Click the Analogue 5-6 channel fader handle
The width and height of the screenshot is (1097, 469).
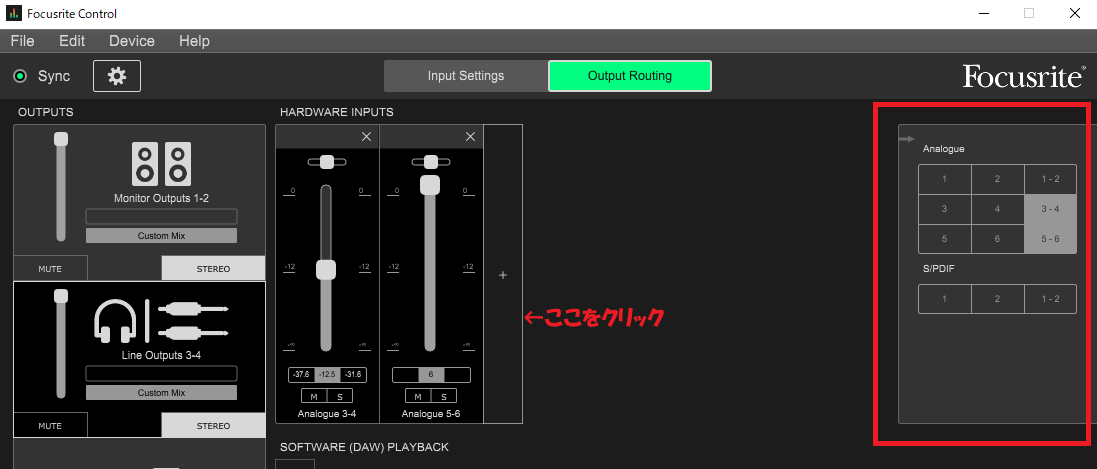430,185
